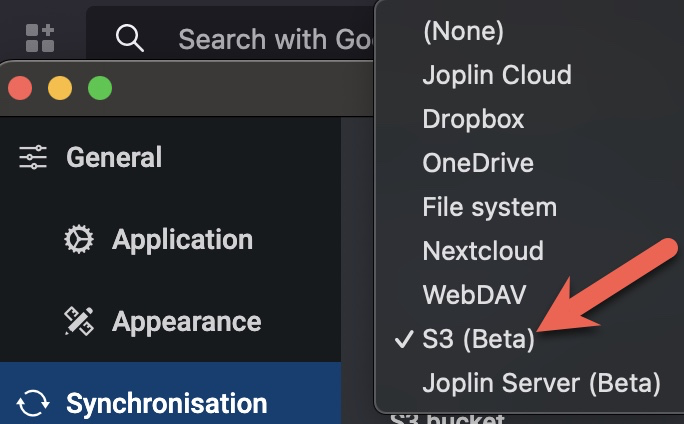Pick OneDrive in the dropdown
Screen dimensions: 684x424
478,163
